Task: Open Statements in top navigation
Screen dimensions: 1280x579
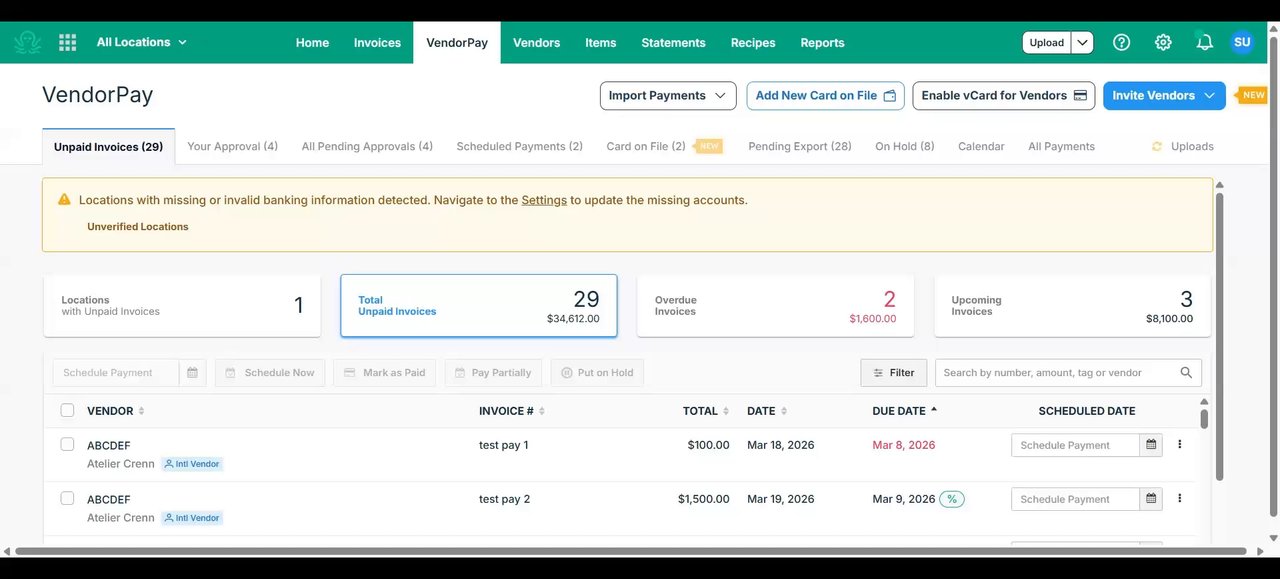Action: coord(673,42)
